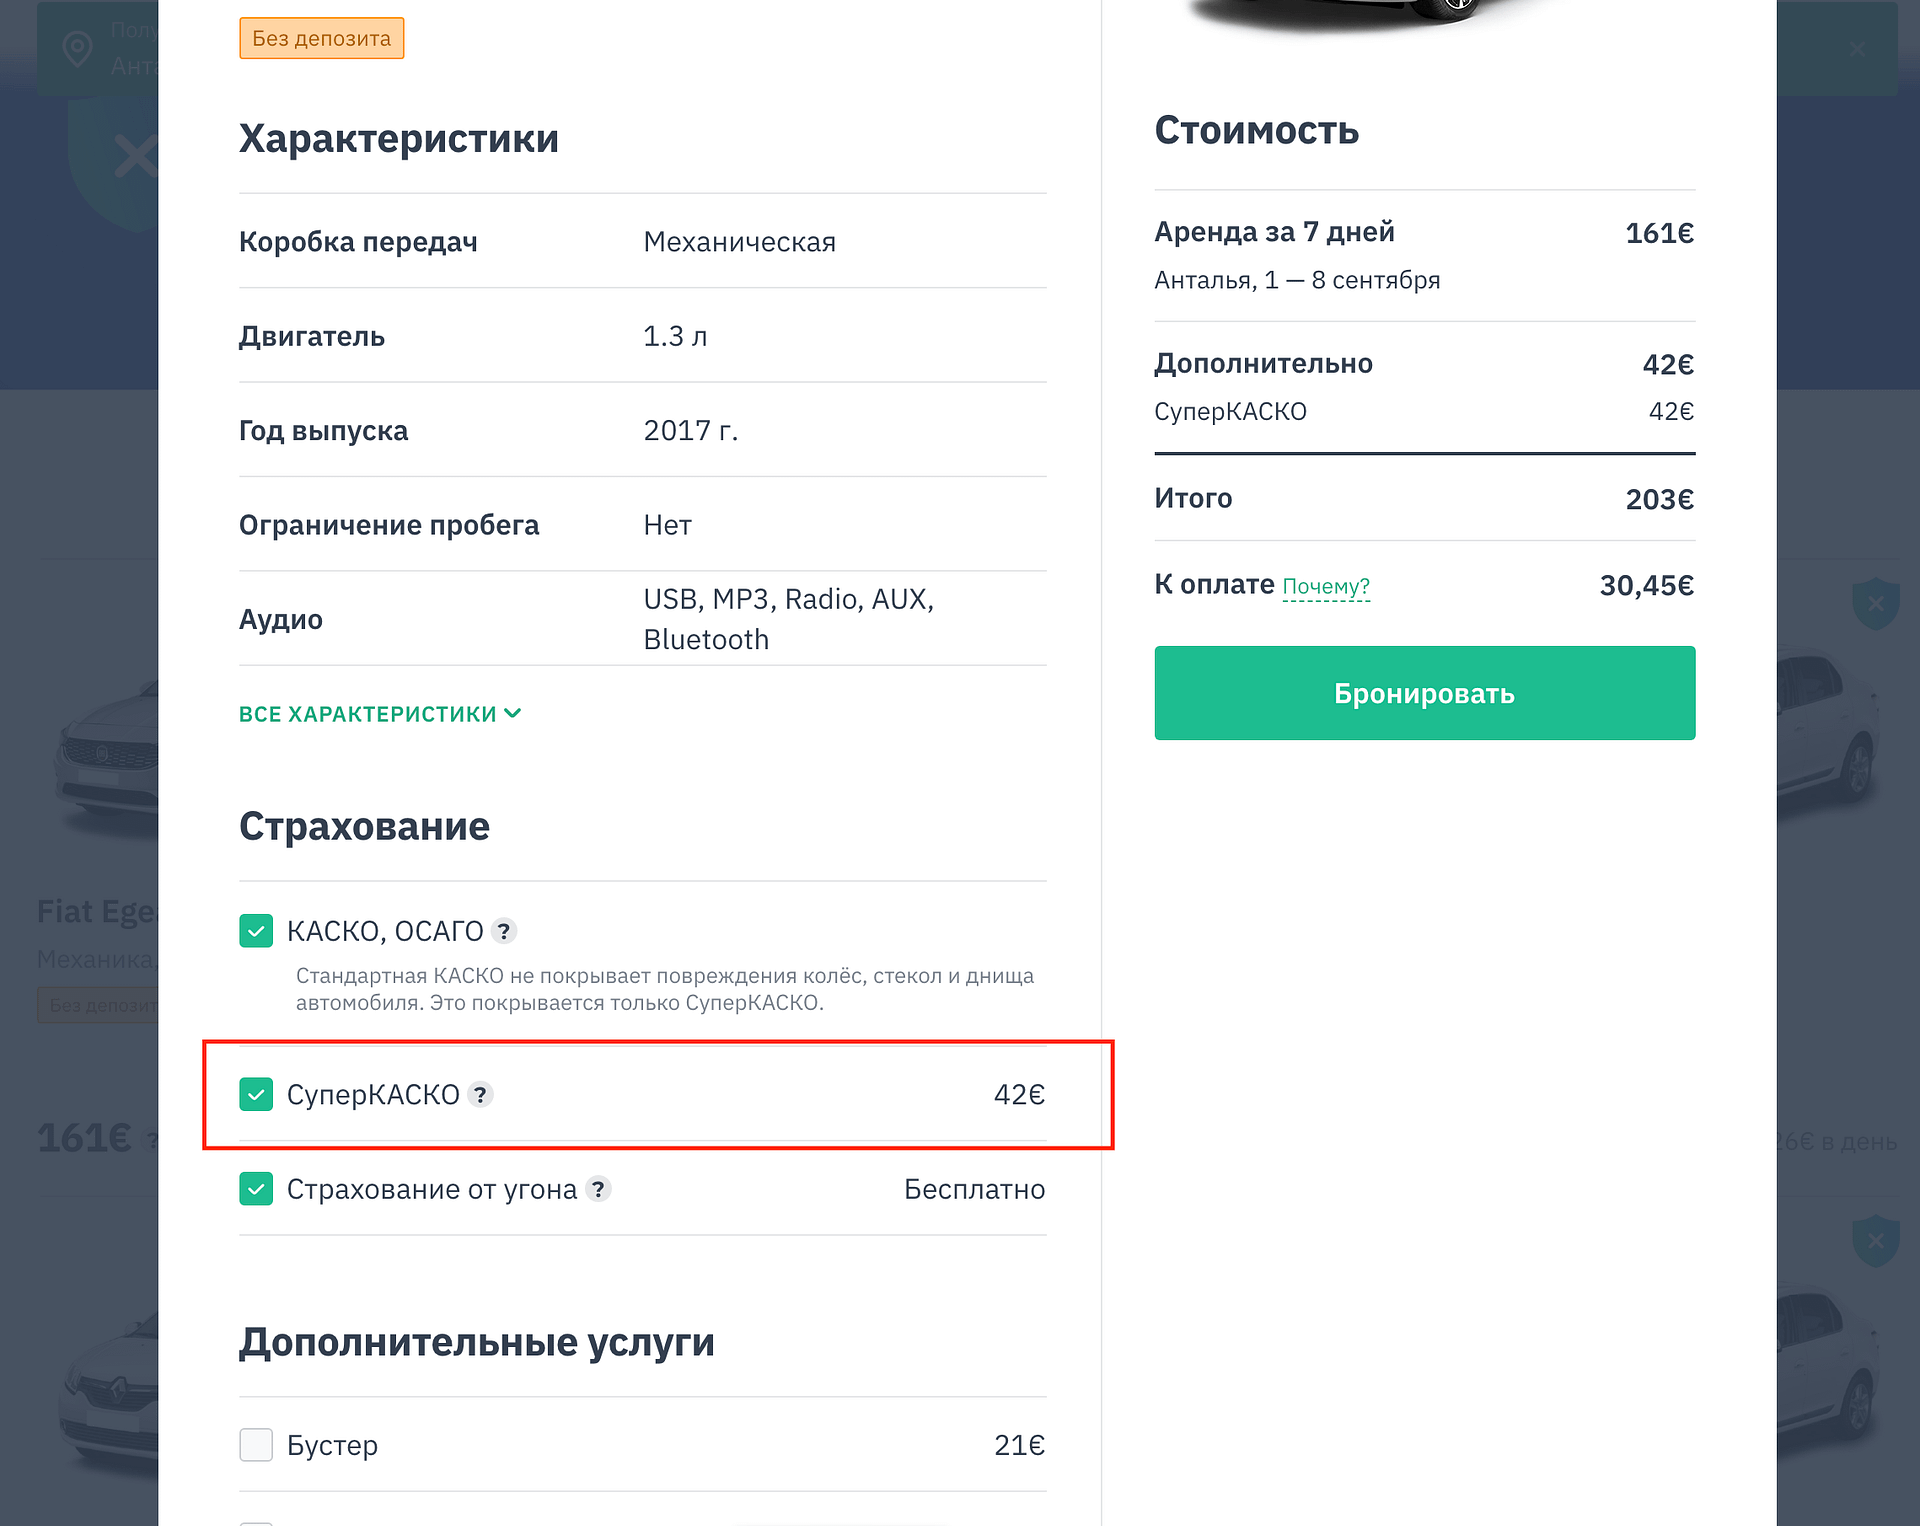Click the help icon next to КАСКО, ОСАГО
This screenshot has height=1526, width=1920.
coord(505,932)
